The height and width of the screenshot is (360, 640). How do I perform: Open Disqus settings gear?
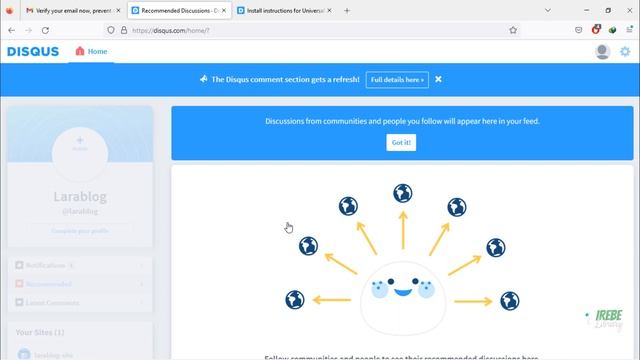click(625, 51)
